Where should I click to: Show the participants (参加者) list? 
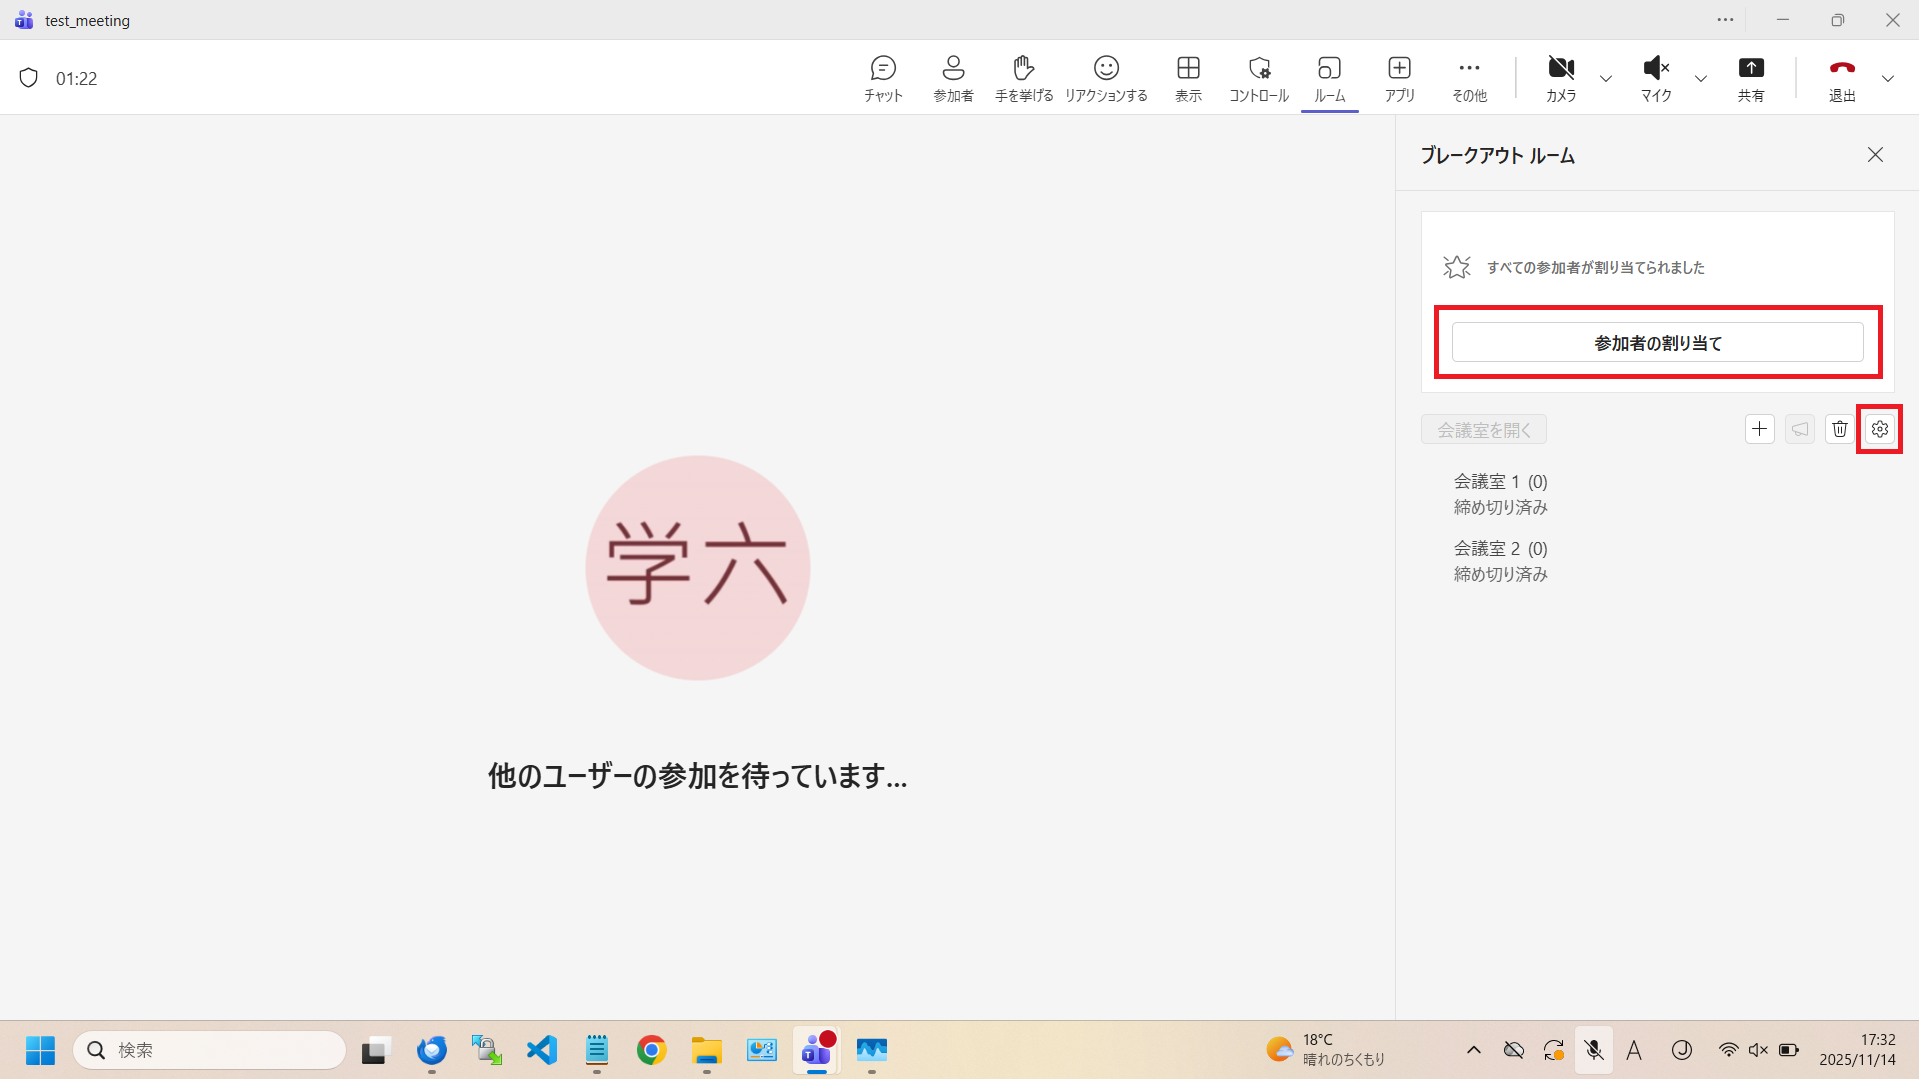click(953, 78)
